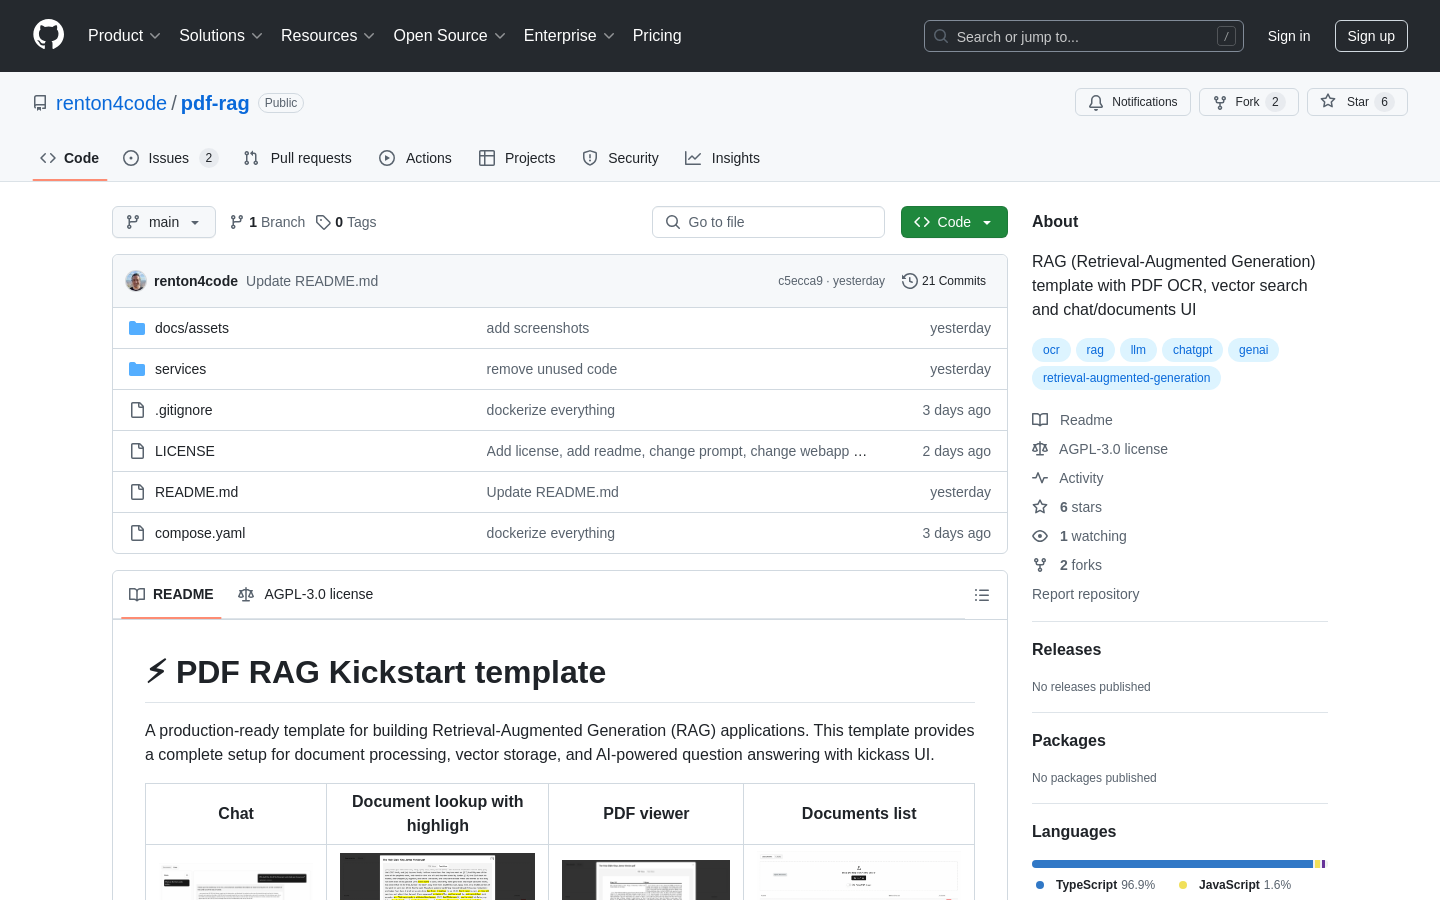Click the Sign up button

(1371, 36)
